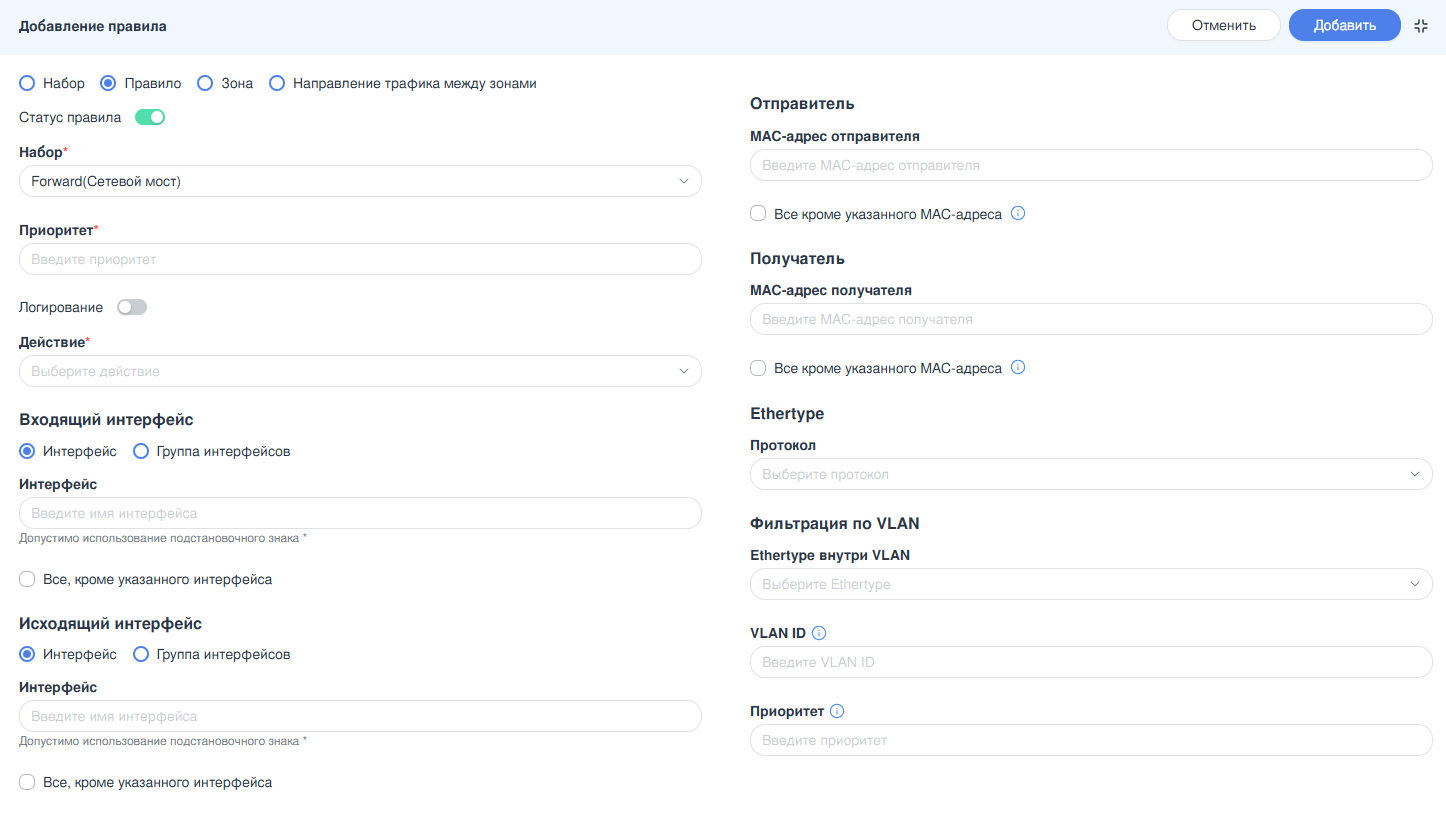Screen dimensions: 1446x824
Task: Open the Протокол dropdown under Ethertype
Action: (x=1091, y=474)
